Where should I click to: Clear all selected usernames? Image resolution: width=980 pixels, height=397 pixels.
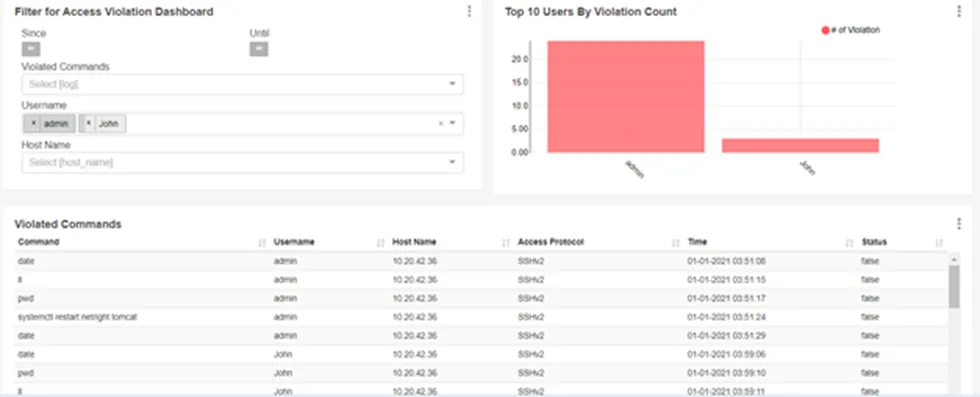click(x=441, y=124)
